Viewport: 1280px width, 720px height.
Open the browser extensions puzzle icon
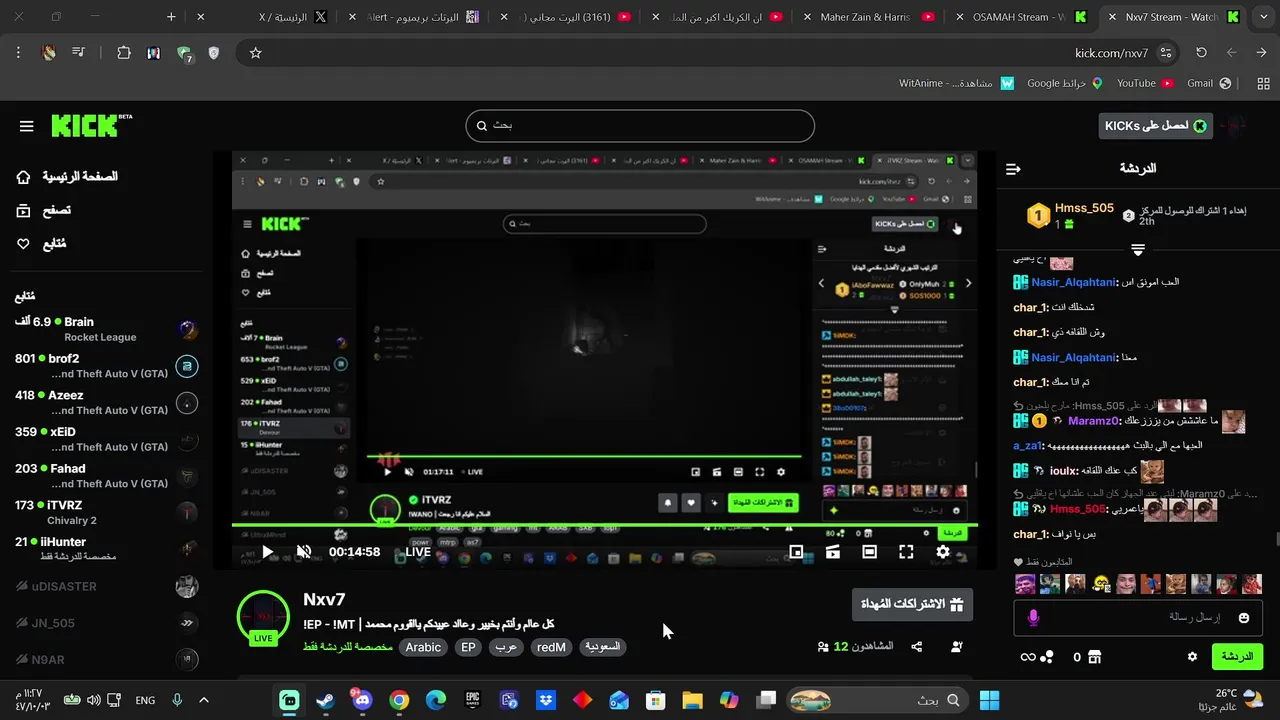124,53
